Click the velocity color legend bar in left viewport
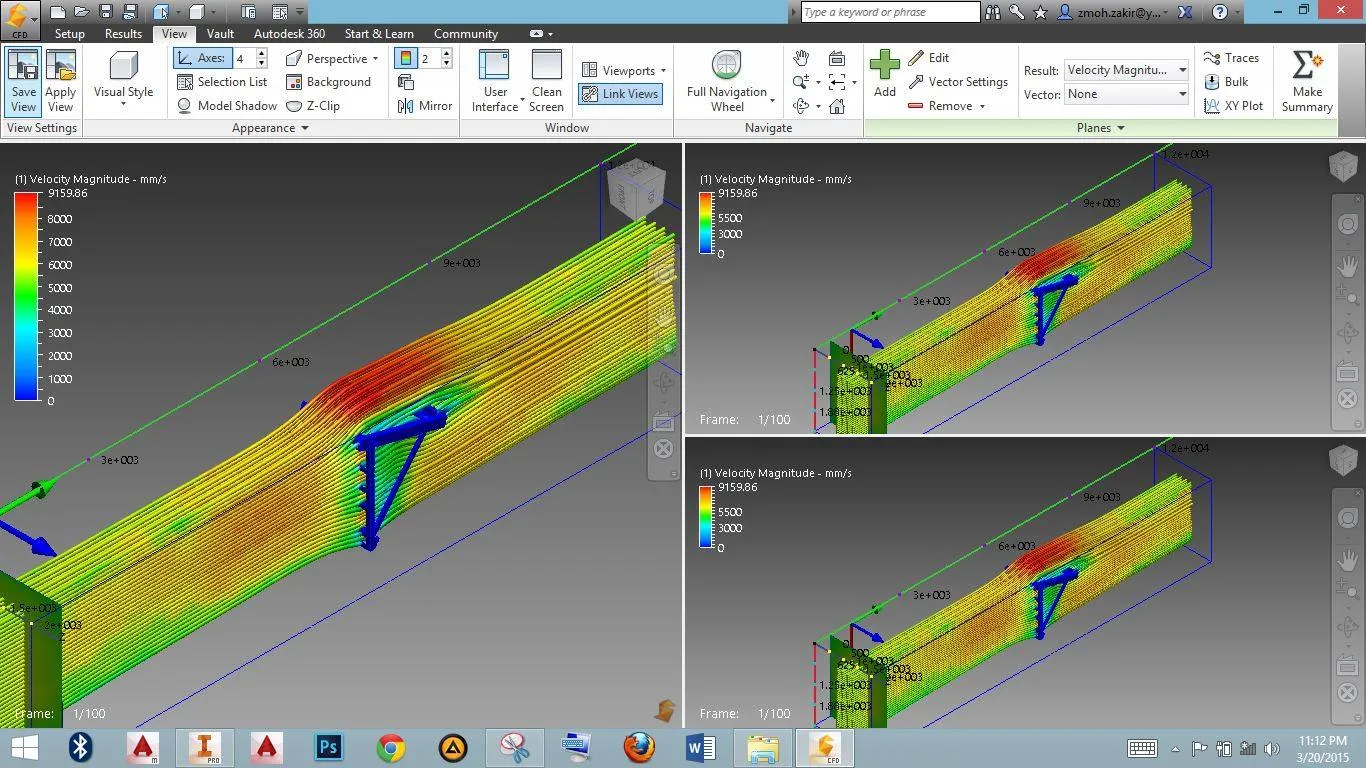The width and height of the screenshot is (1366, 768). coord(26,297)
